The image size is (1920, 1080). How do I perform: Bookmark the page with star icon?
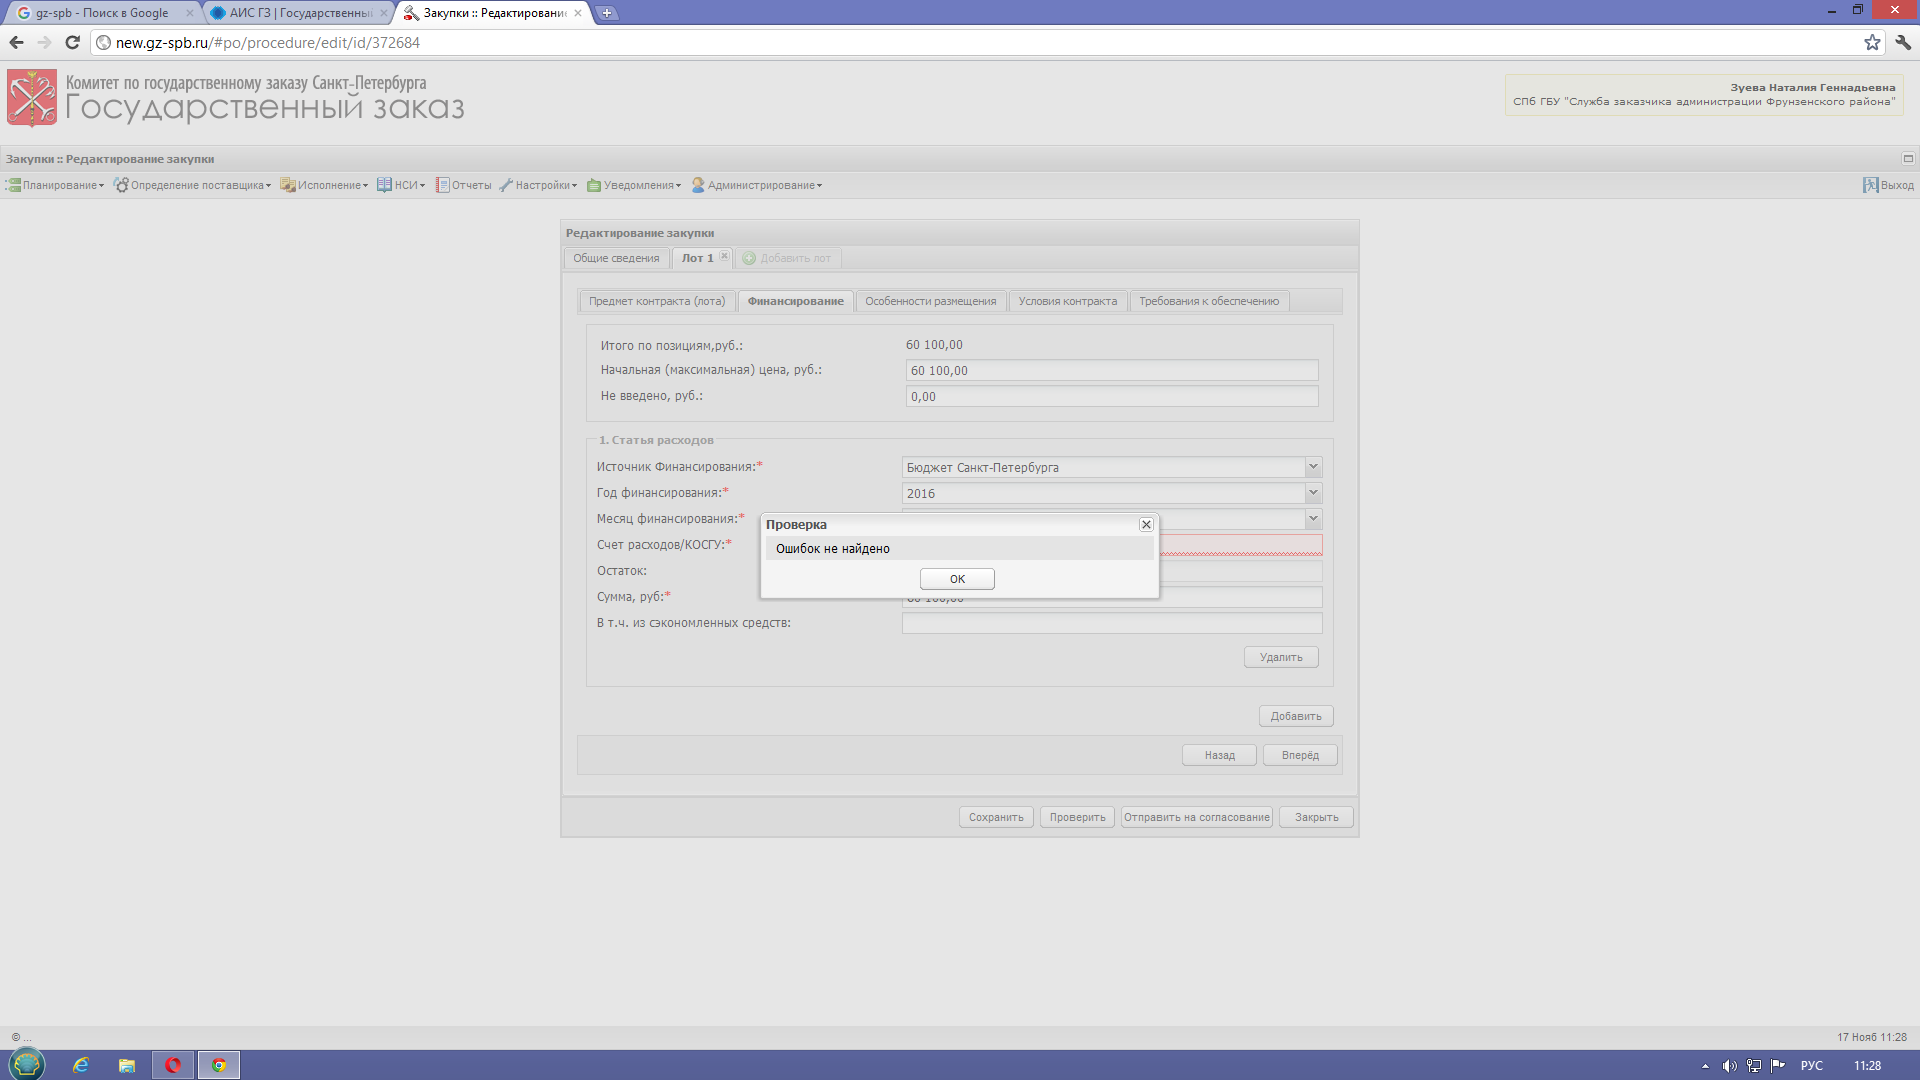point(1872,42)
